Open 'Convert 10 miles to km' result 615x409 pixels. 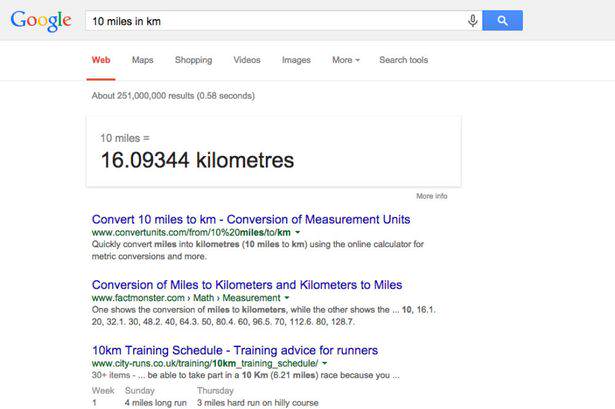(x=250, y=219)
